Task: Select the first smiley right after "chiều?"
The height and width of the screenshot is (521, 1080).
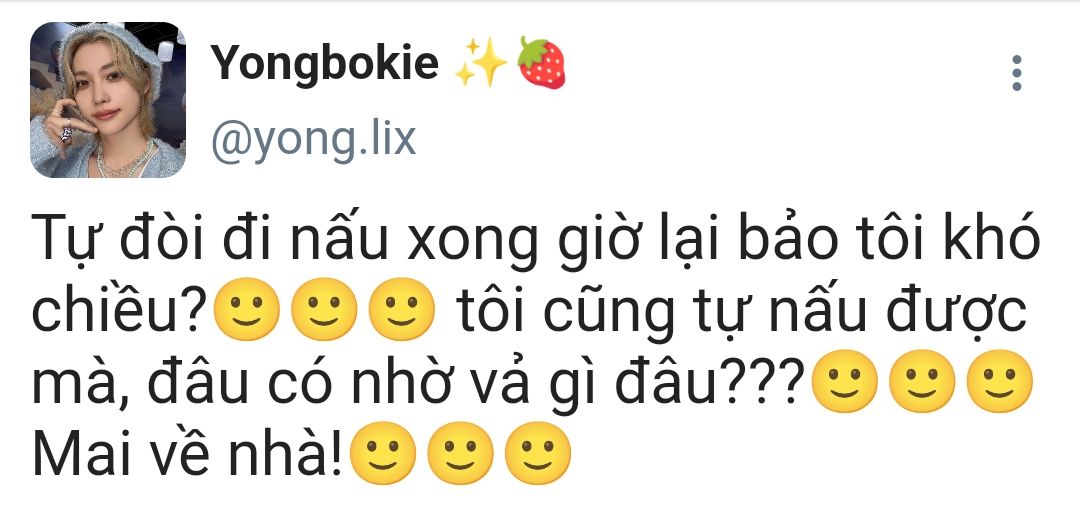Action: click(247, 310)
